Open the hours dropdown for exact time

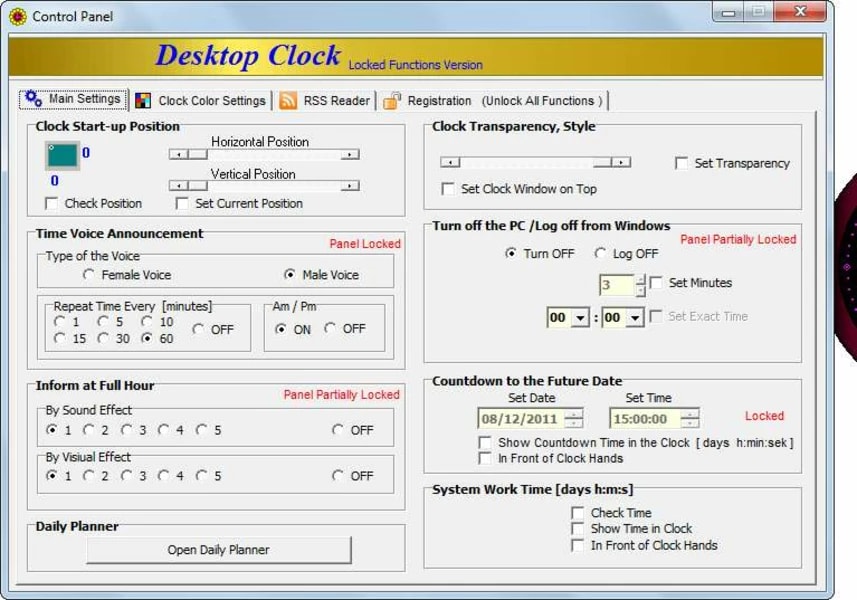(x=582, y=318)
